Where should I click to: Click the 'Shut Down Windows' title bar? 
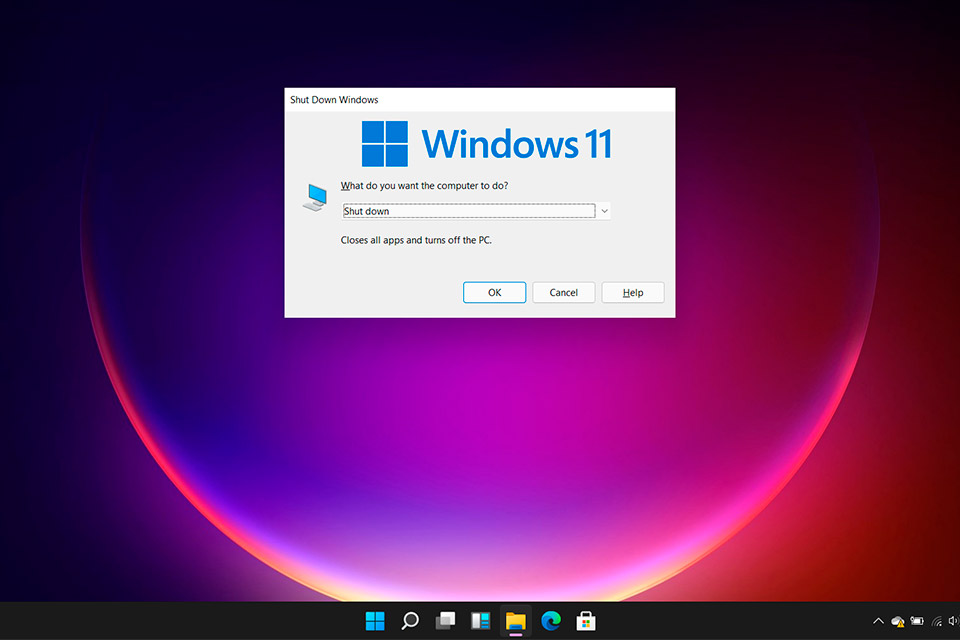point(479,100)
